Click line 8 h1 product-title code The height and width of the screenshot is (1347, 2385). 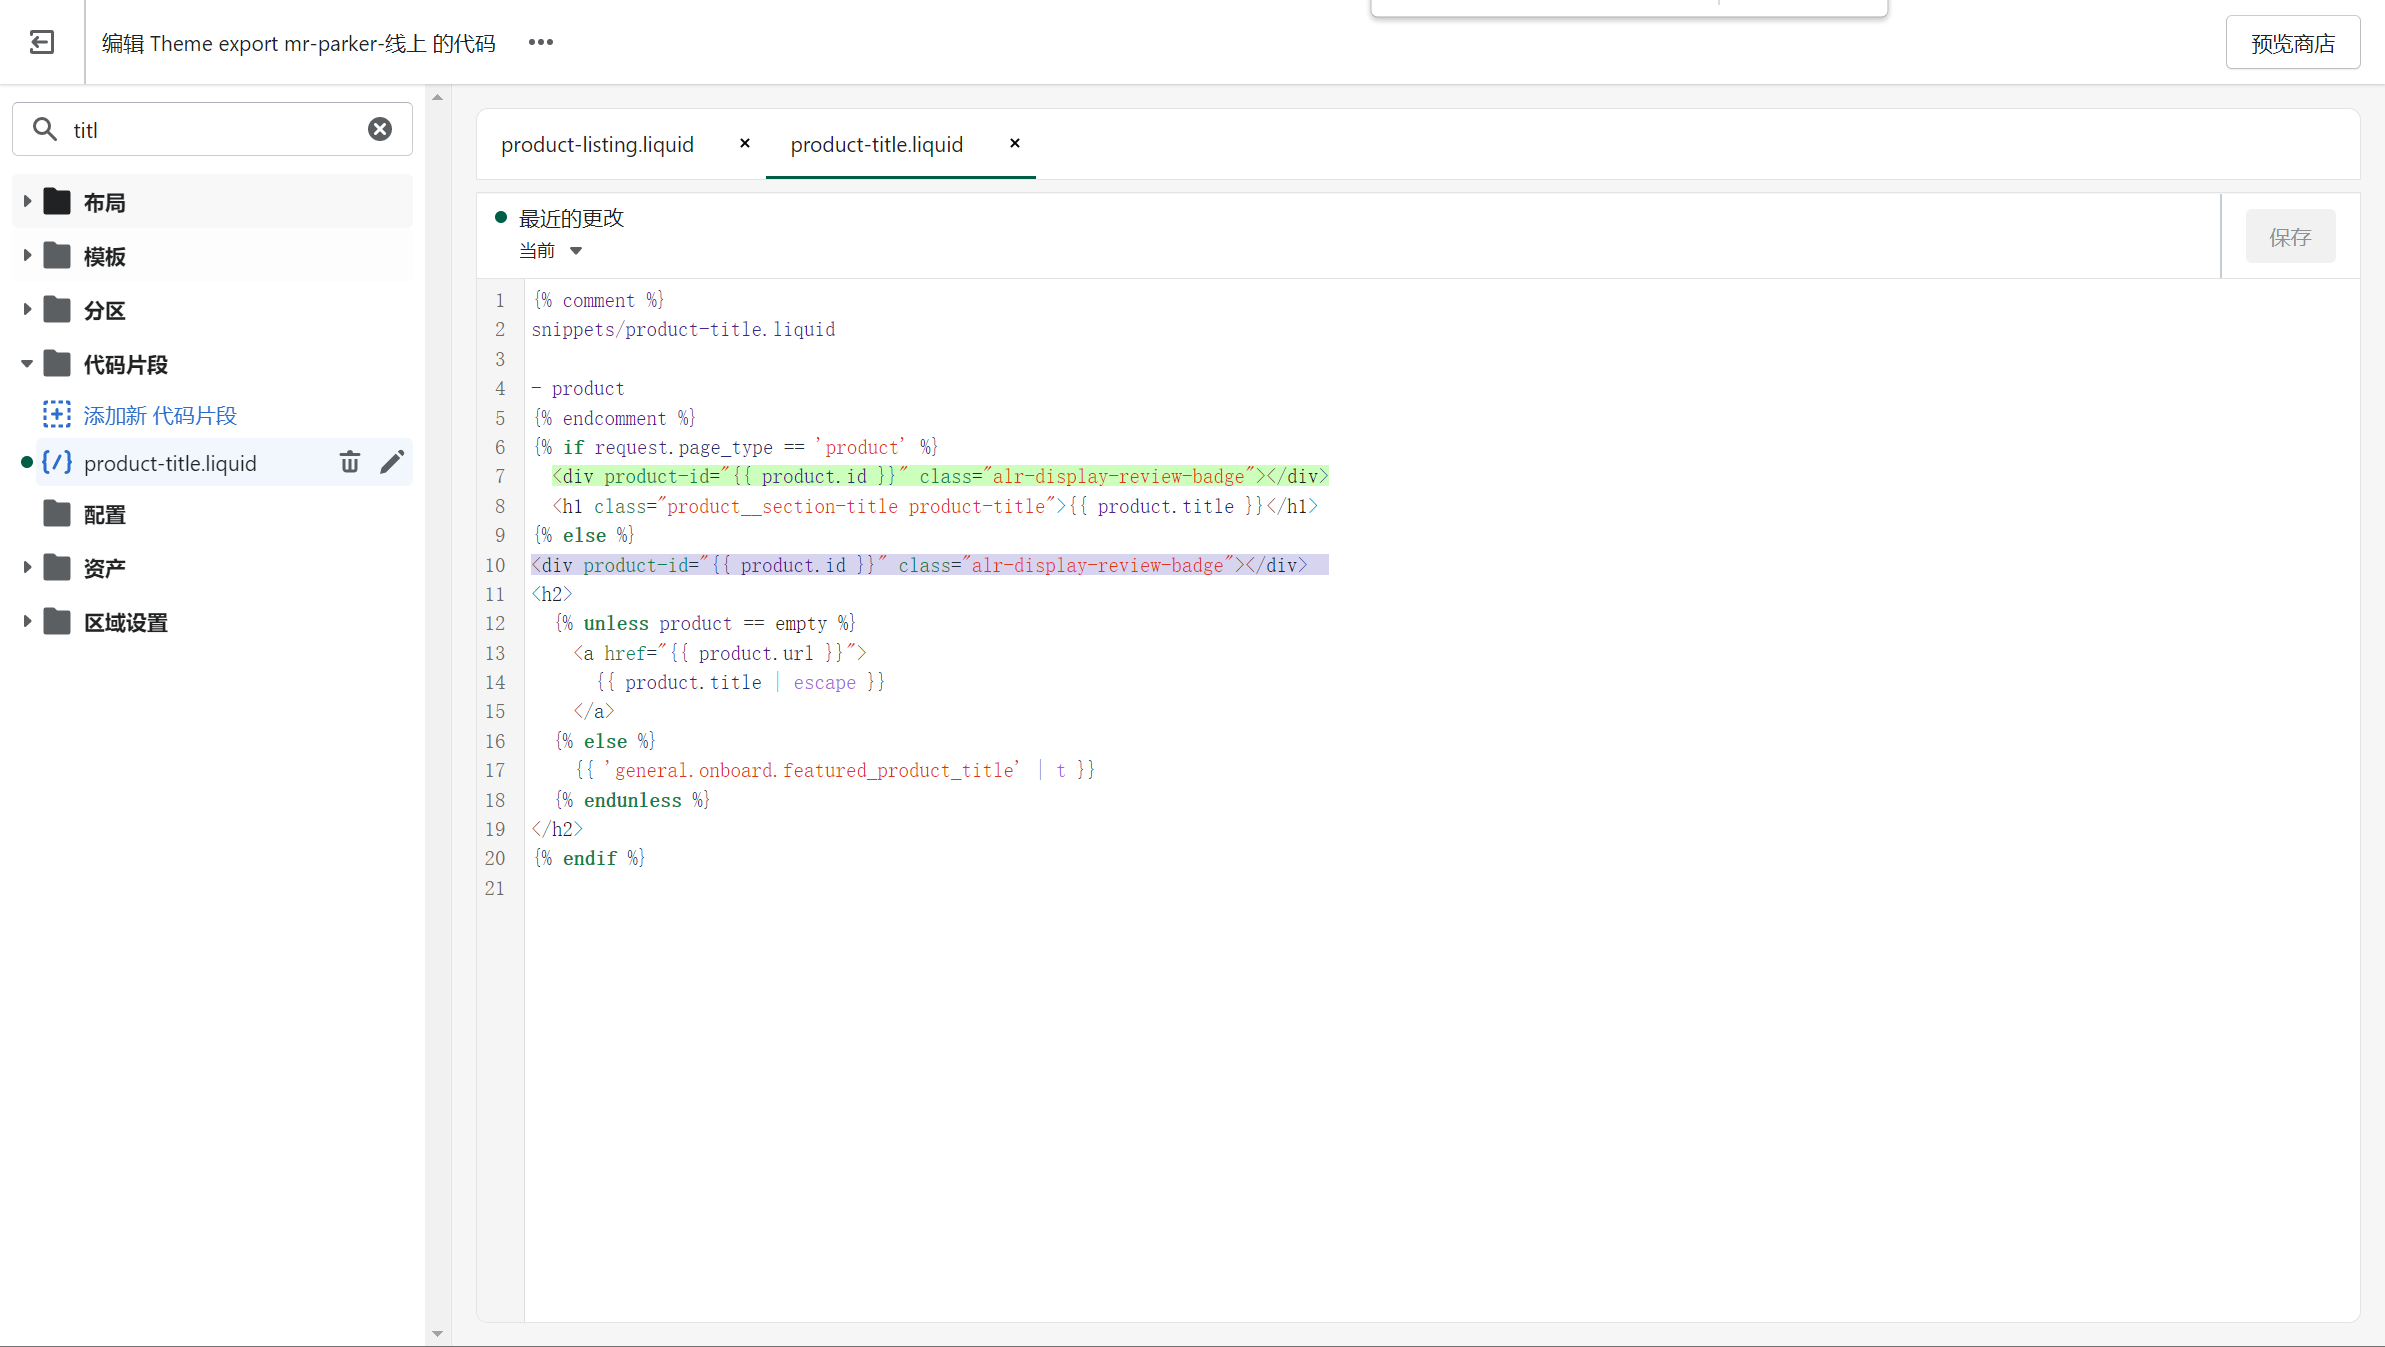coord(935,506)
